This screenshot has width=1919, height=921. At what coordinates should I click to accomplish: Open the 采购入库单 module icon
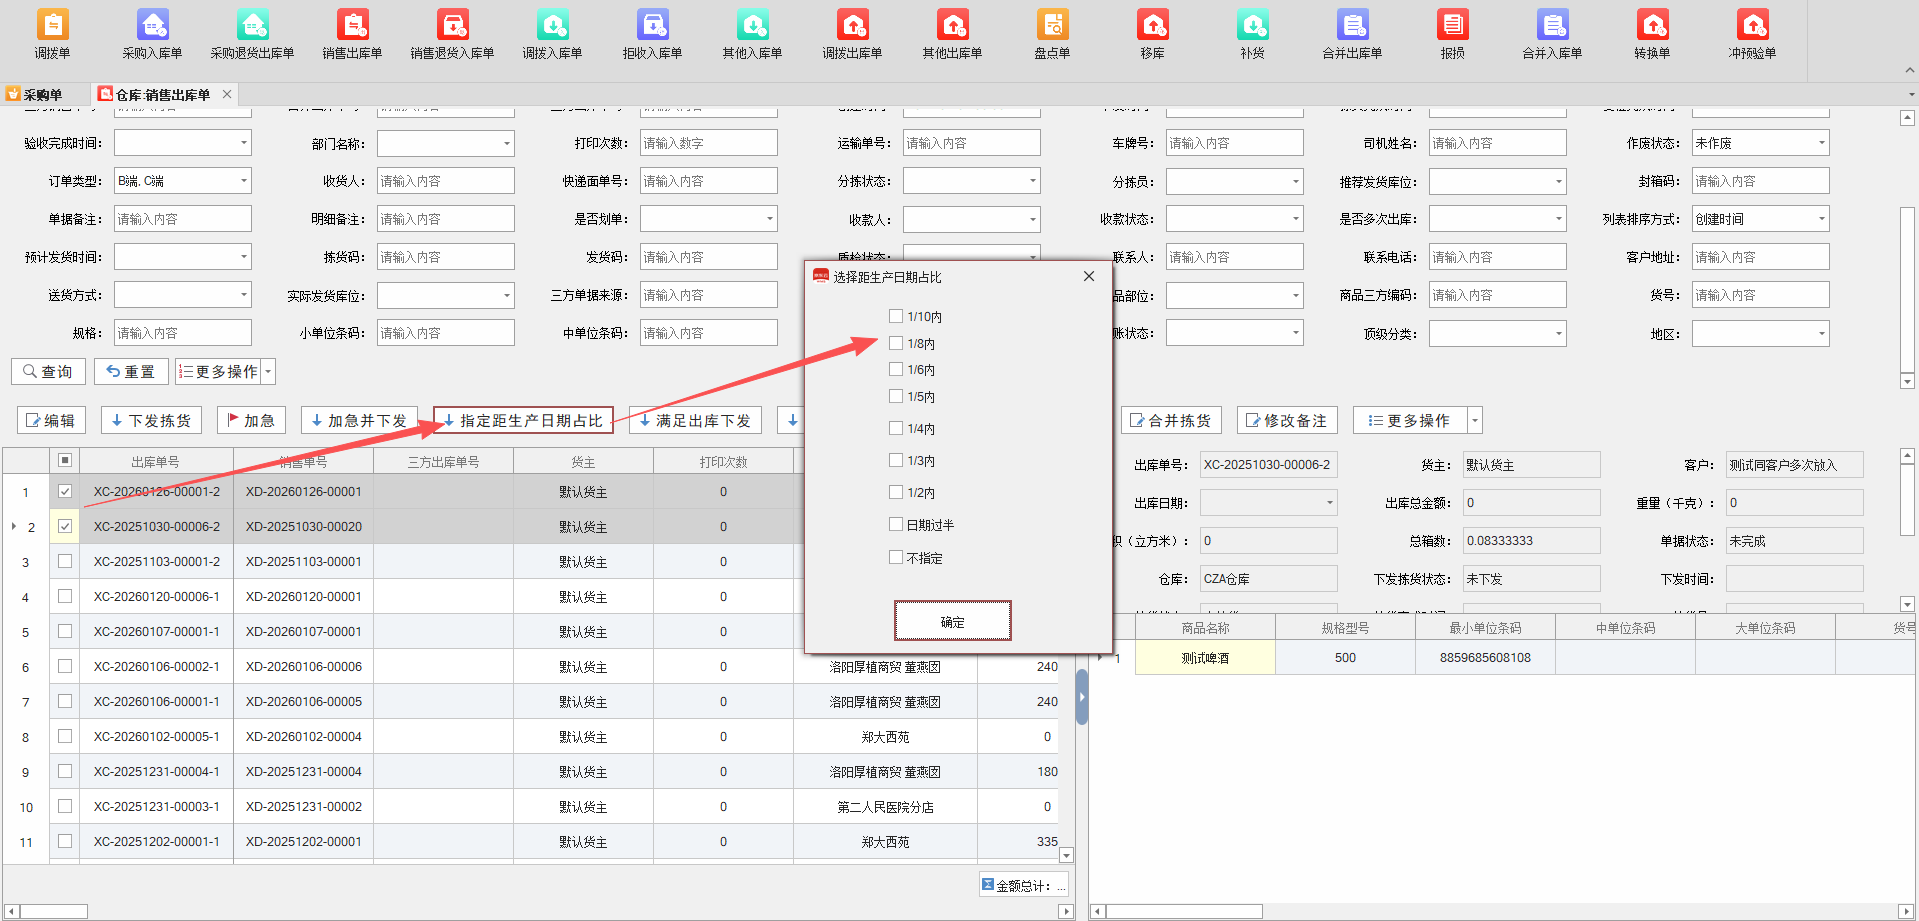[152, 33]
